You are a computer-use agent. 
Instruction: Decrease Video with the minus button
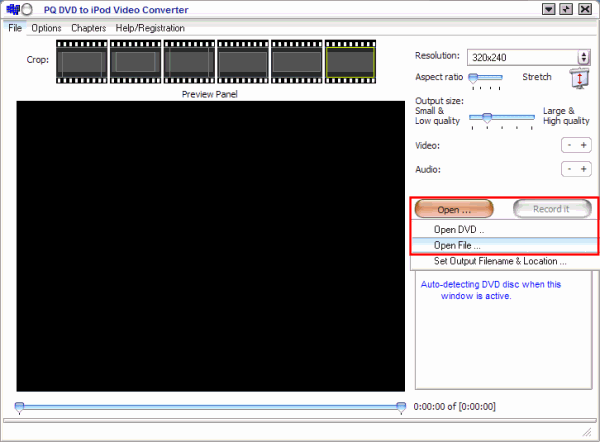(569, 145)
